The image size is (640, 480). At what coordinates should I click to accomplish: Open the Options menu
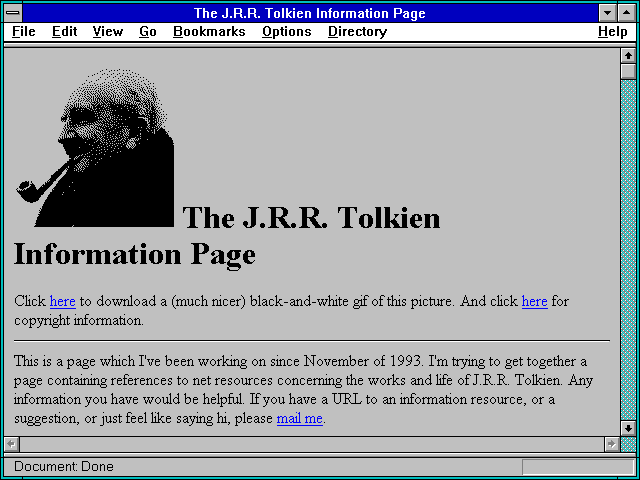(287, 32)
